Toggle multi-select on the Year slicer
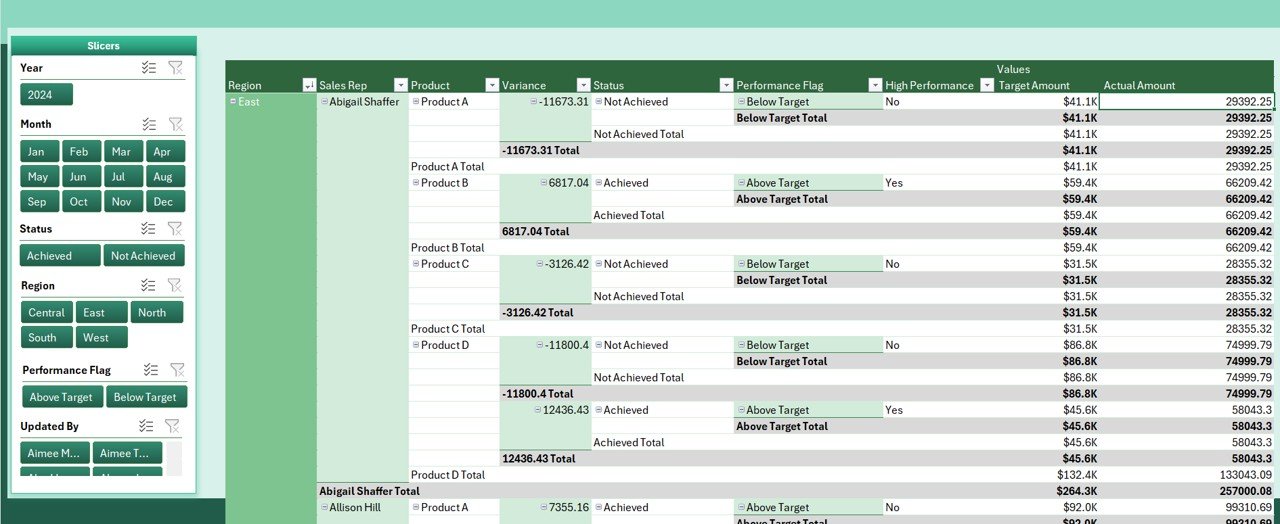 (x=149, y=68)
